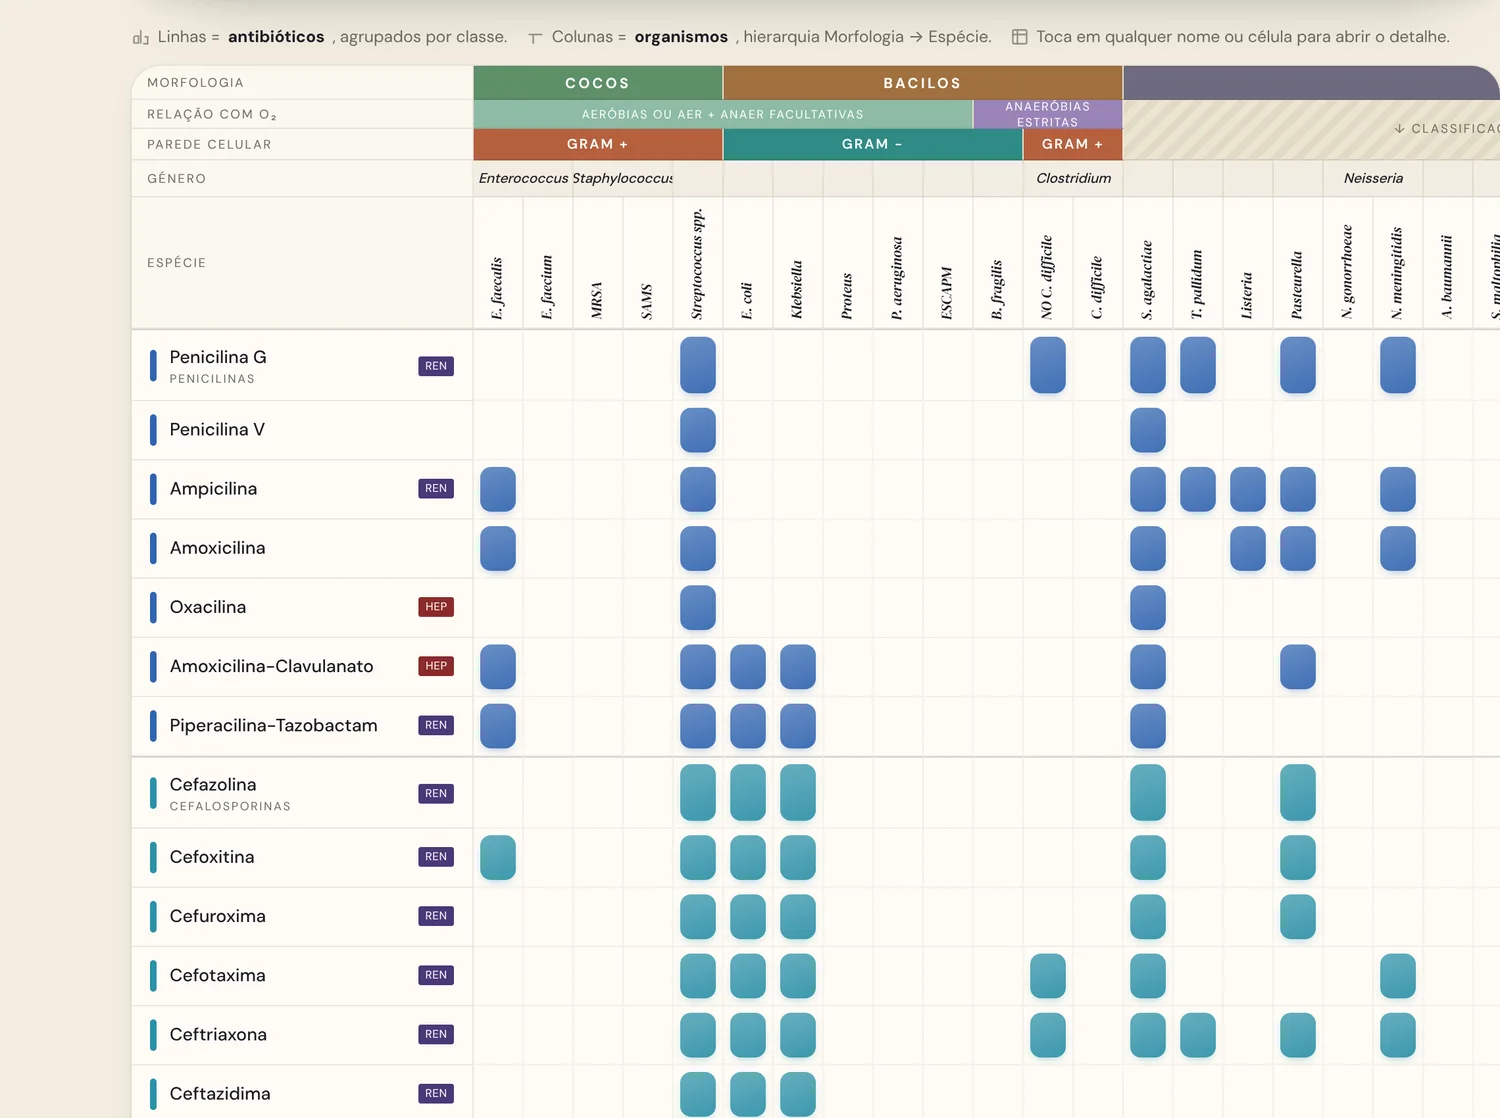Open Cefotaxima × NO C. difficile cell
The image size is (1500, 1118).
[x=1048, y=976]
